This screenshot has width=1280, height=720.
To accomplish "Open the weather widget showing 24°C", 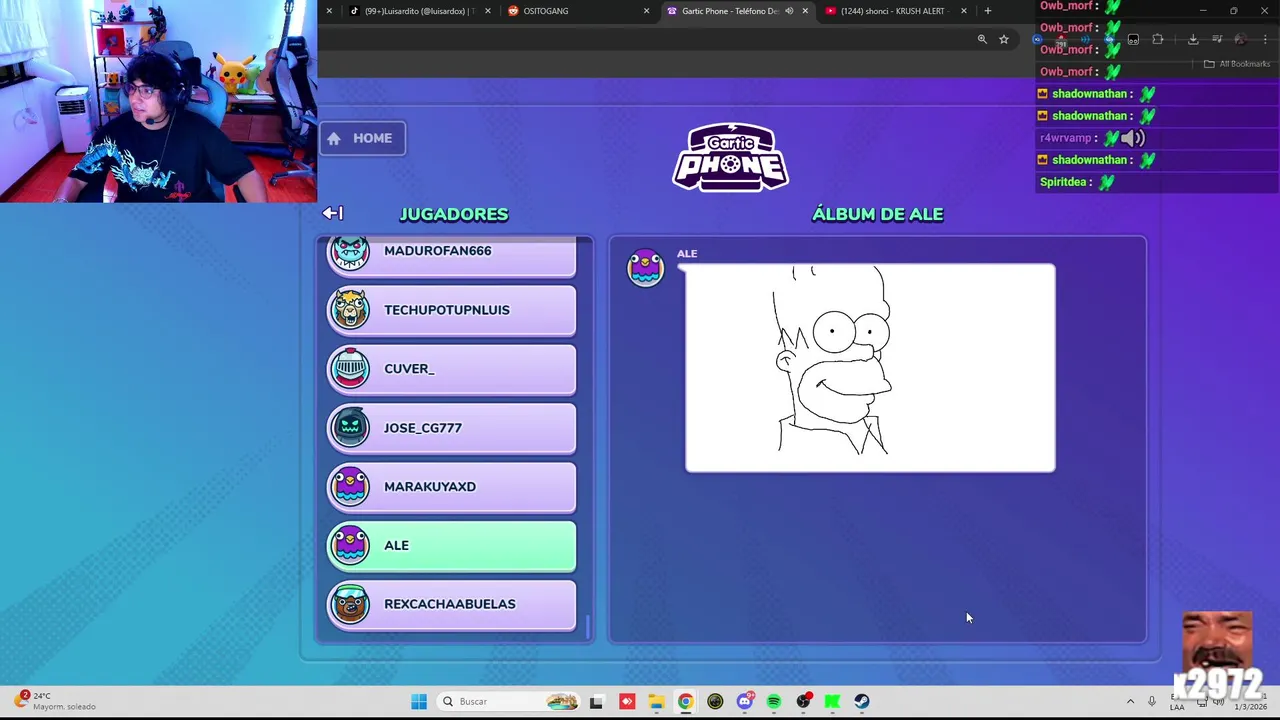I will [55, 701].
